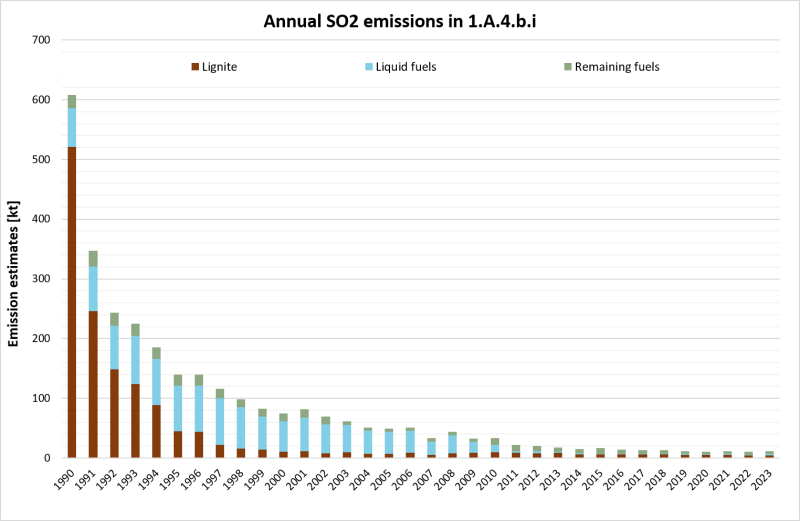
Task: Click the y-axis value 100
Action: [x=41, y=398]
